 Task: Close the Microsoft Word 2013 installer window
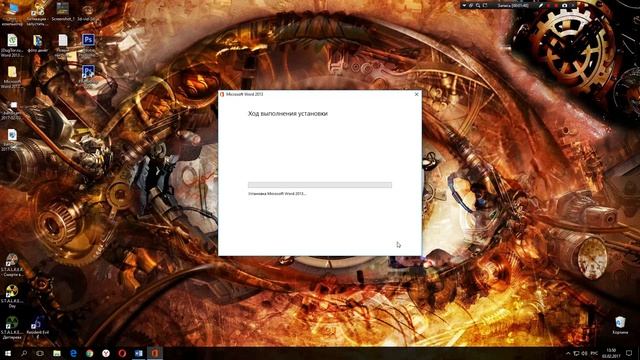click(416, 94)
